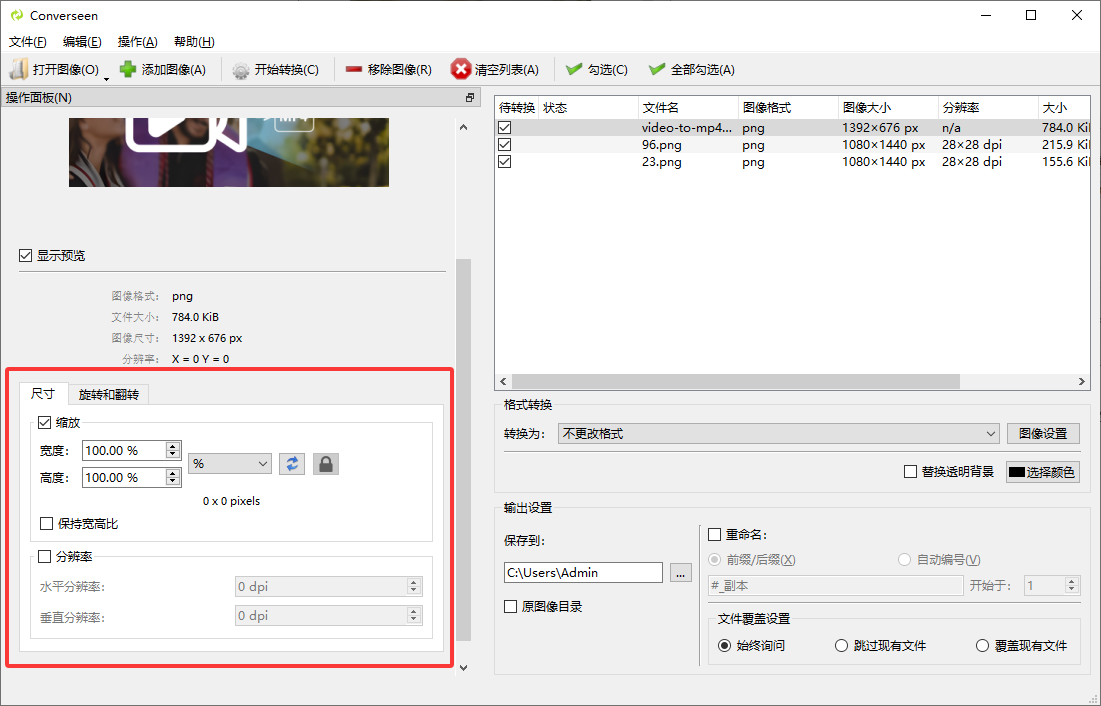This screenshot has width=1101, height=706.
Task: Open the 编辑(E) menu
Action: pyautogui.click(x=82, y=42)
